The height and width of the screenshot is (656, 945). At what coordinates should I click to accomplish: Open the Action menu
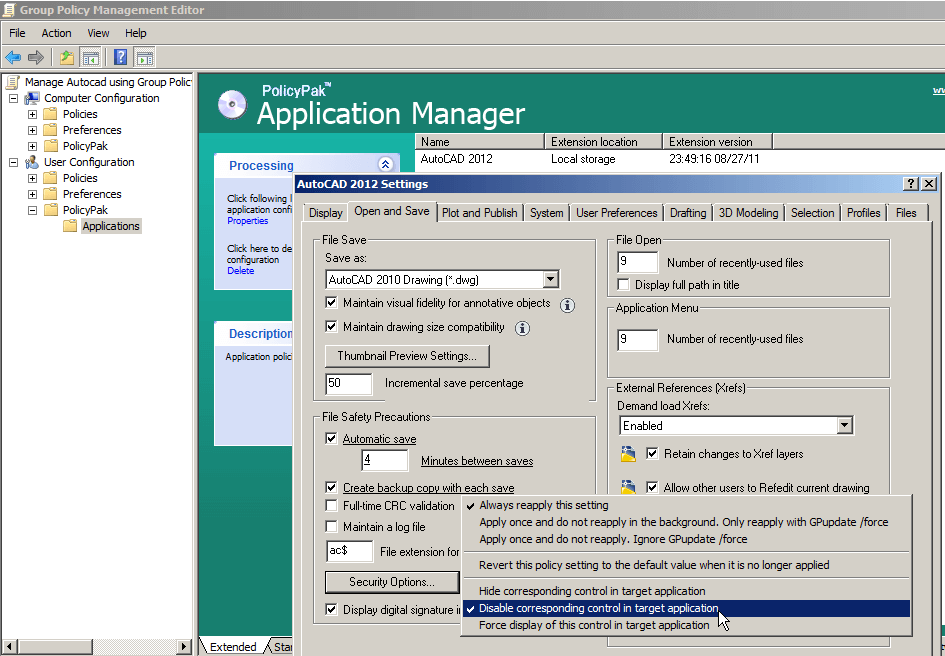tap(56, 33)
